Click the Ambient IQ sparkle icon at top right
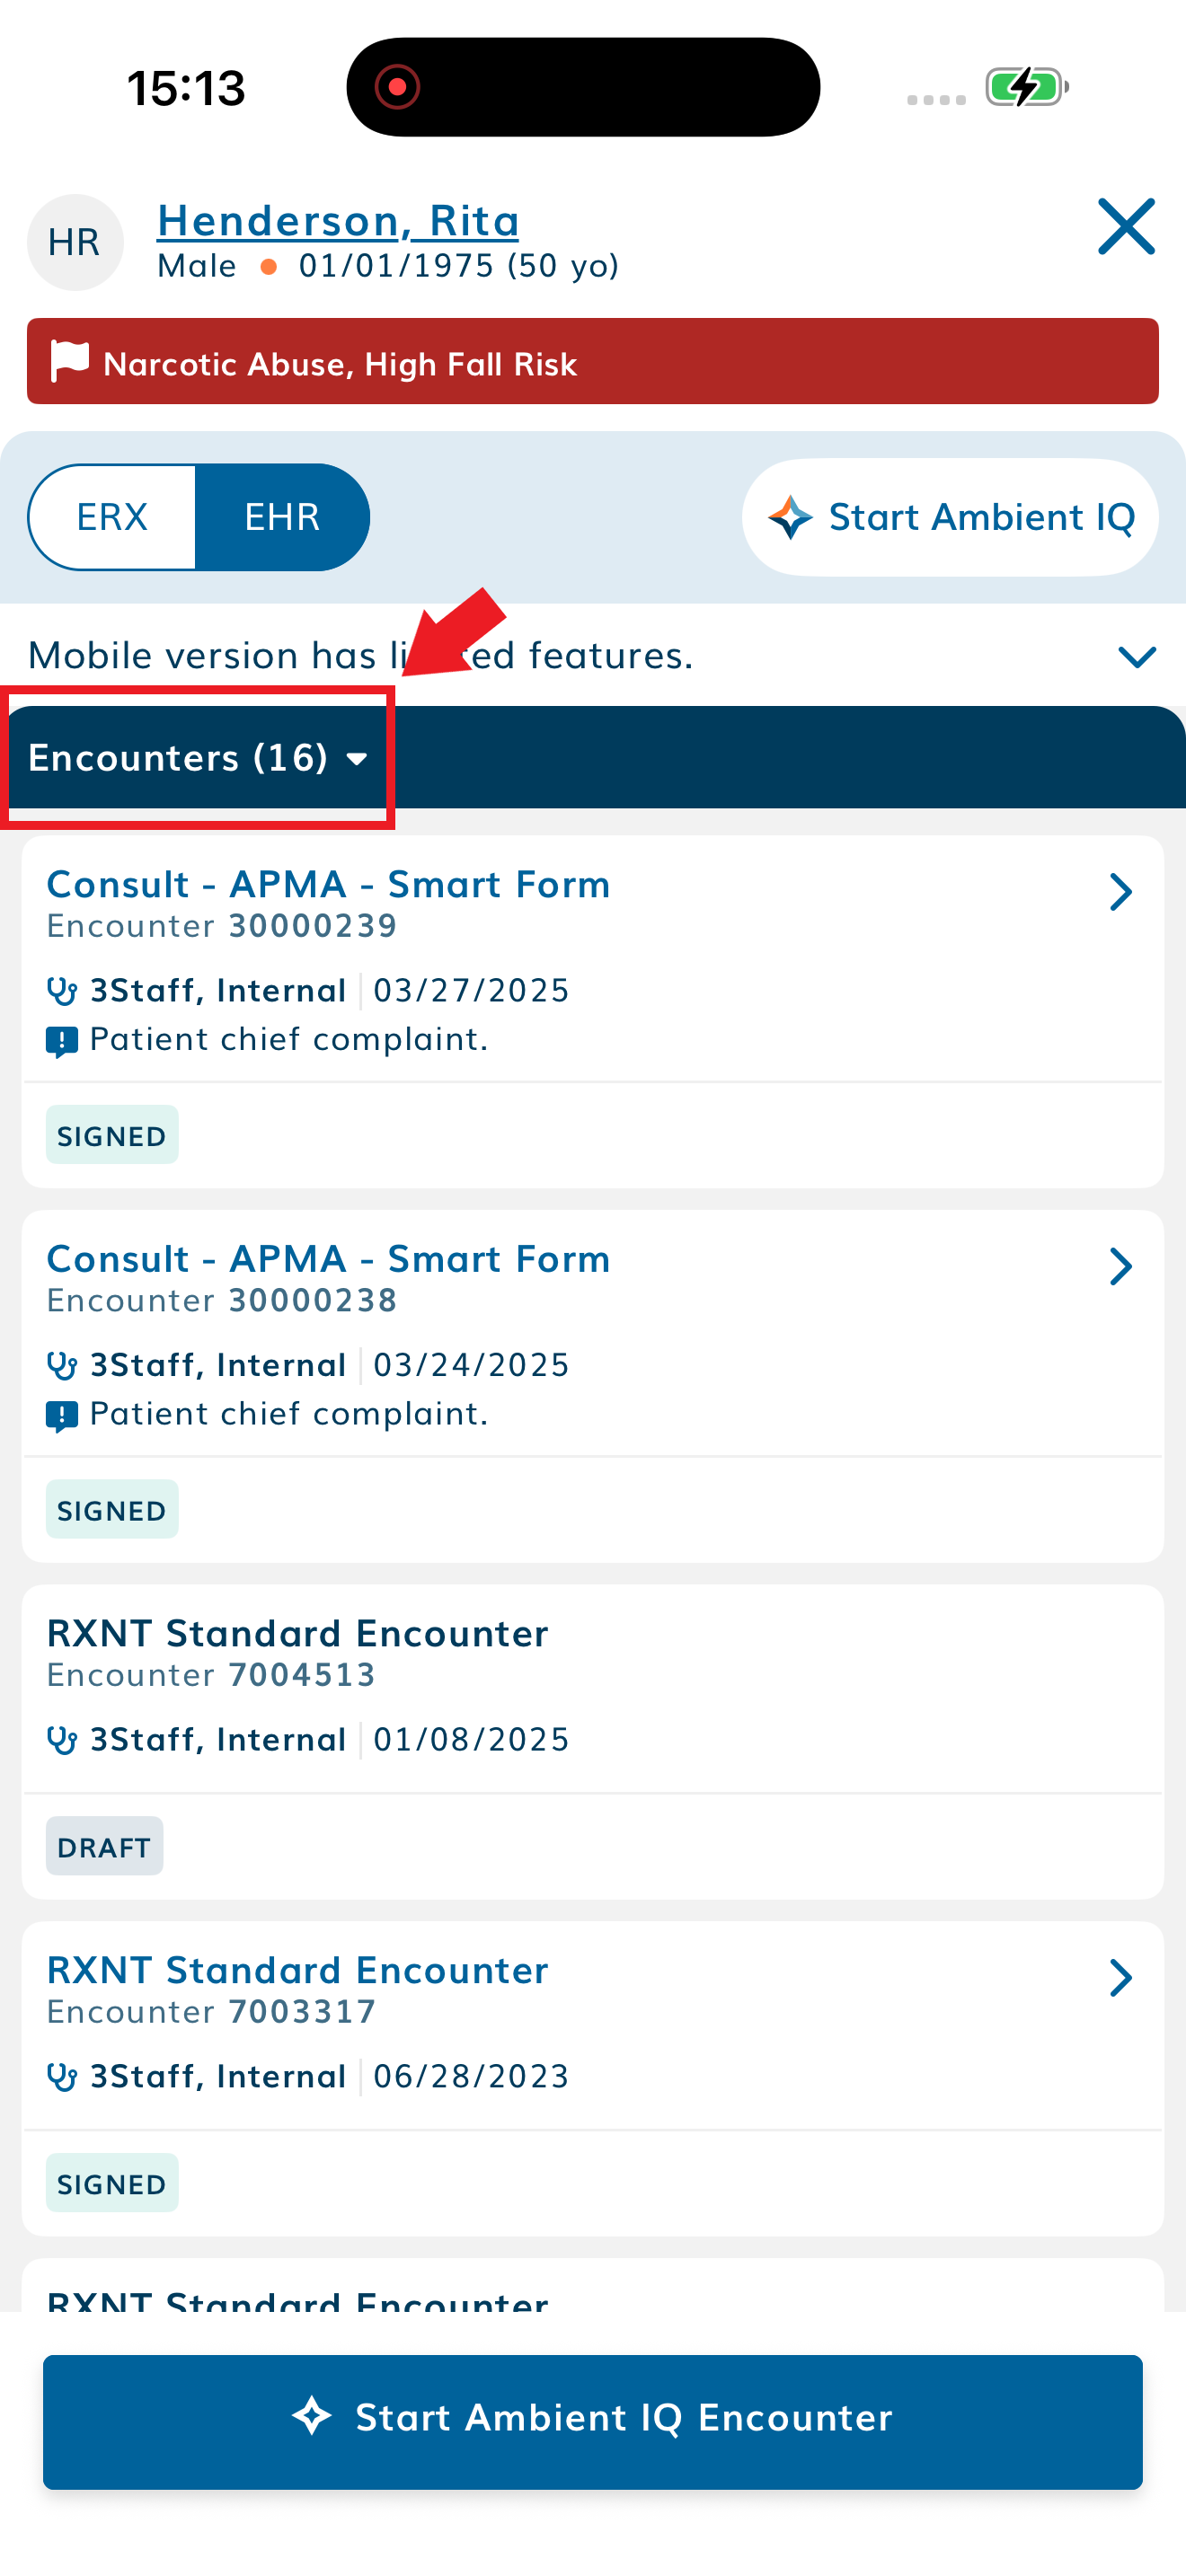The width and height of the screenshot is (1186, 2576). pyautogui.click(x=792, y=517)
